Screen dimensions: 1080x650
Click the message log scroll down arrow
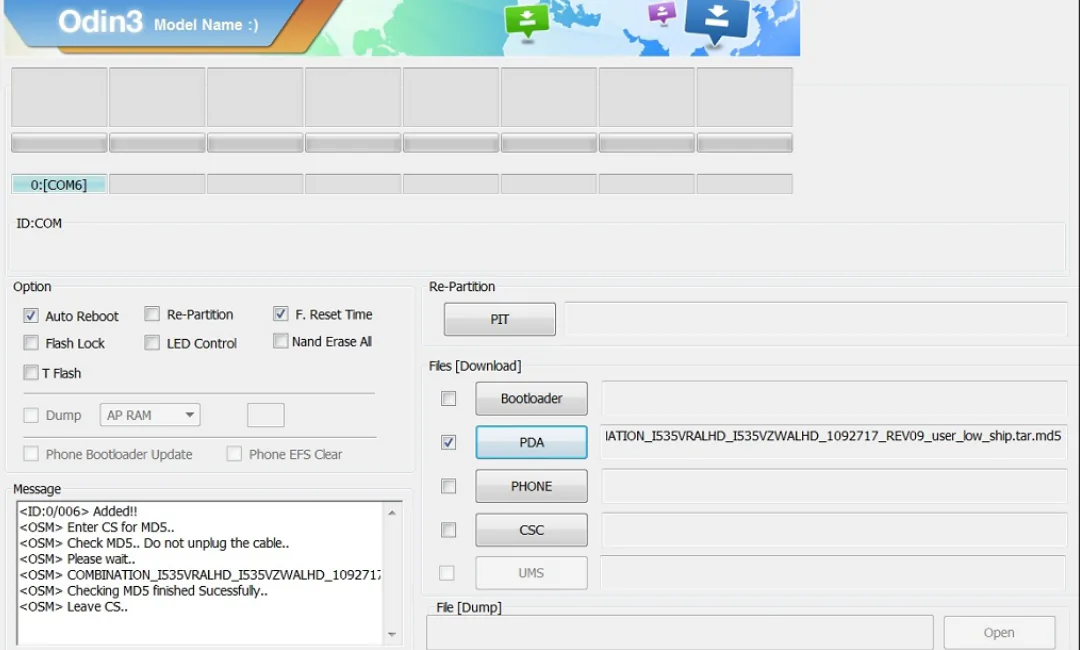coord(392,634)
